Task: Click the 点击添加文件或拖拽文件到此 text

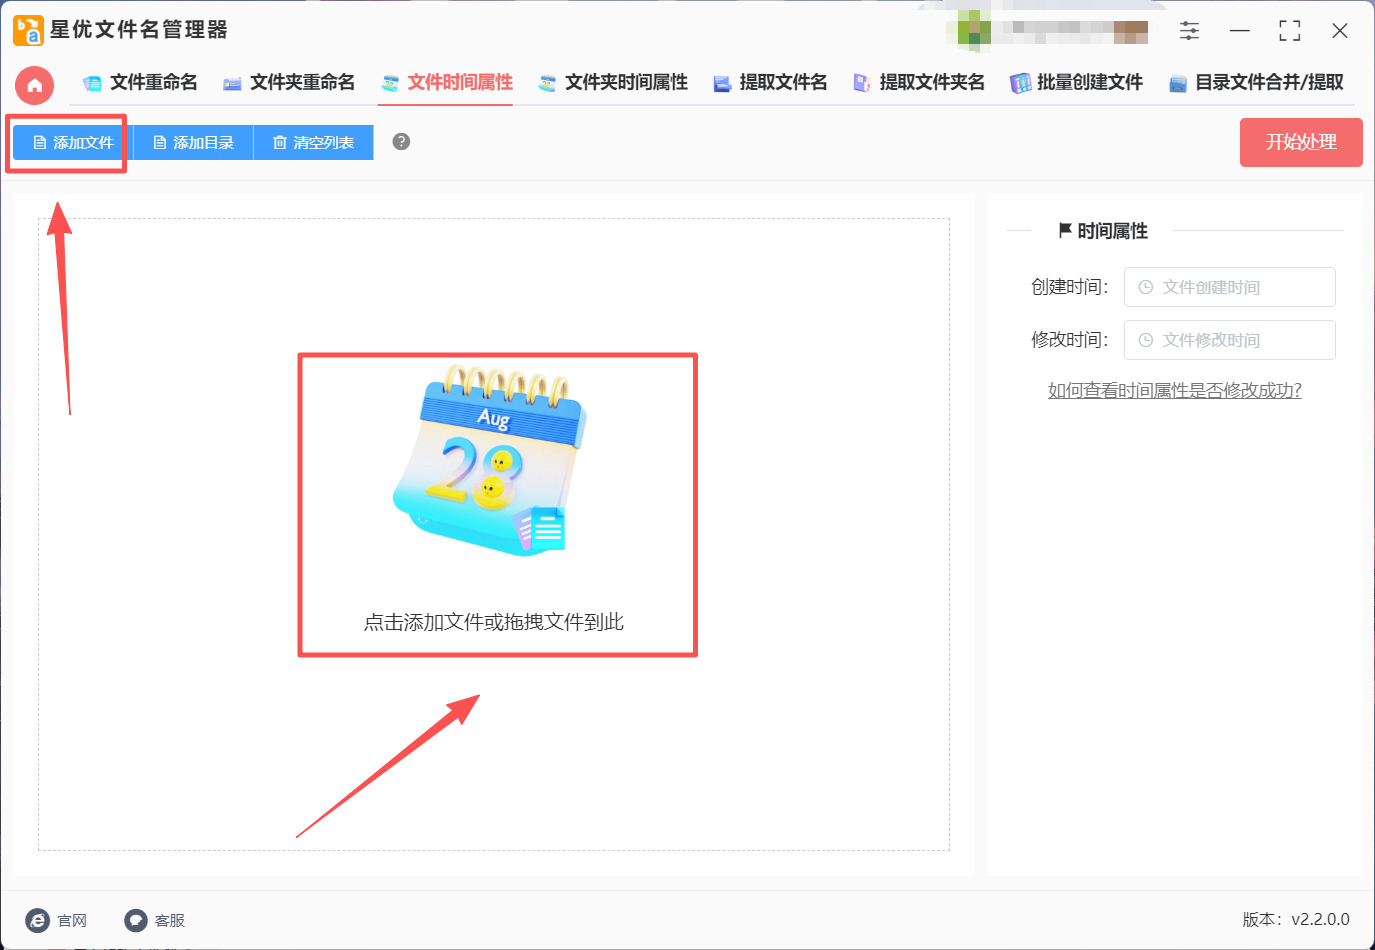Action: click(494, 622)
